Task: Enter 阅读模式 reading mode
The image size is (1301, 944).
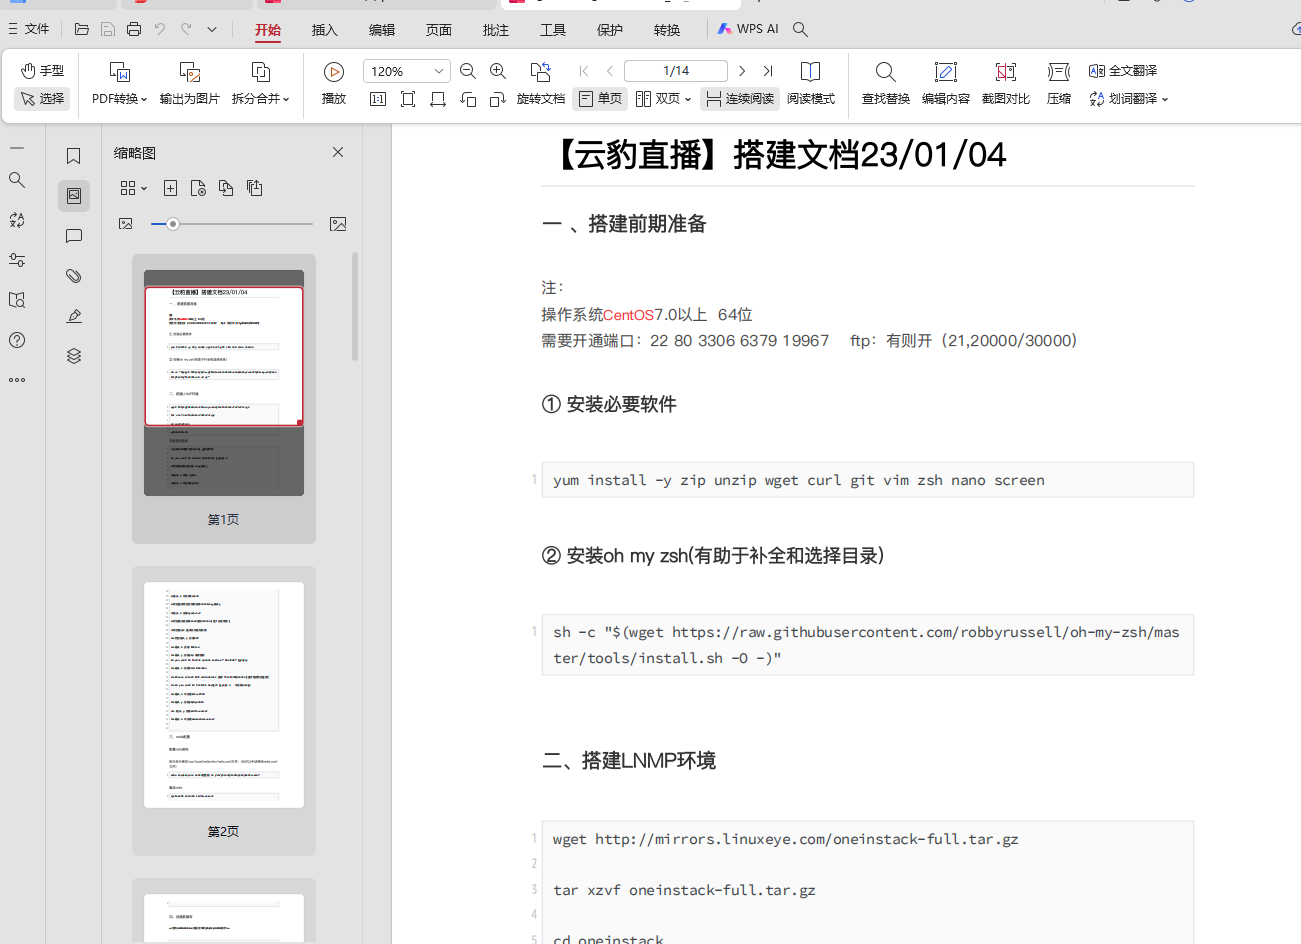Action: tap(811, 83)
